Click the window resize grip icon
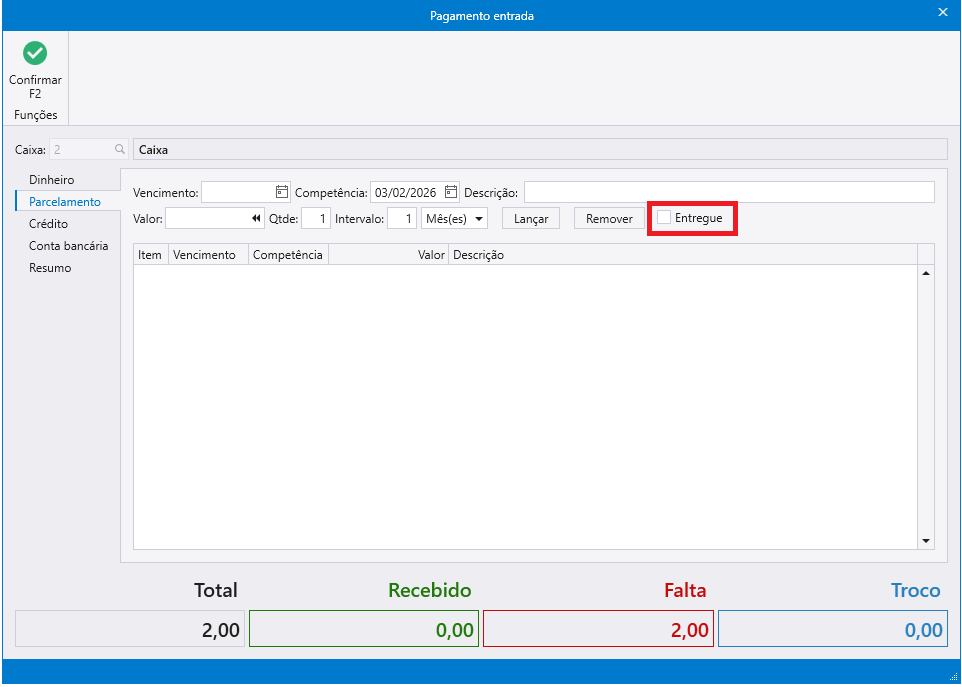The height and width of the screenshot is (687, 962). pos(953,677)
